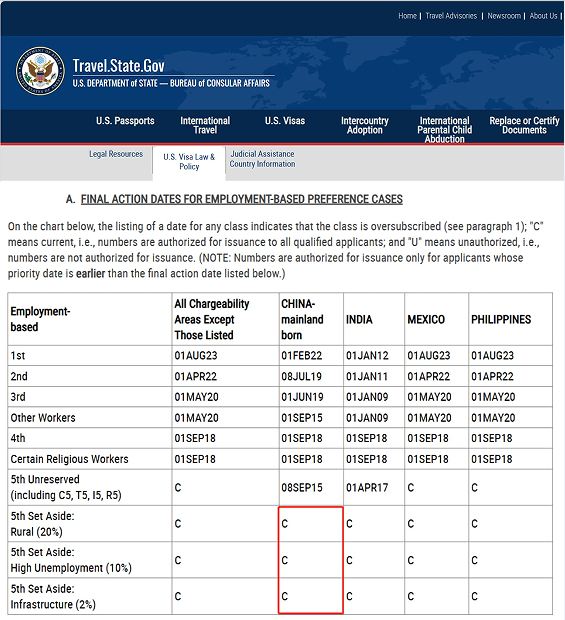The image size is (565, 620).
Task: Select the U.S. Passports menu
Action: pyautogui.click(x=125, y=121)
